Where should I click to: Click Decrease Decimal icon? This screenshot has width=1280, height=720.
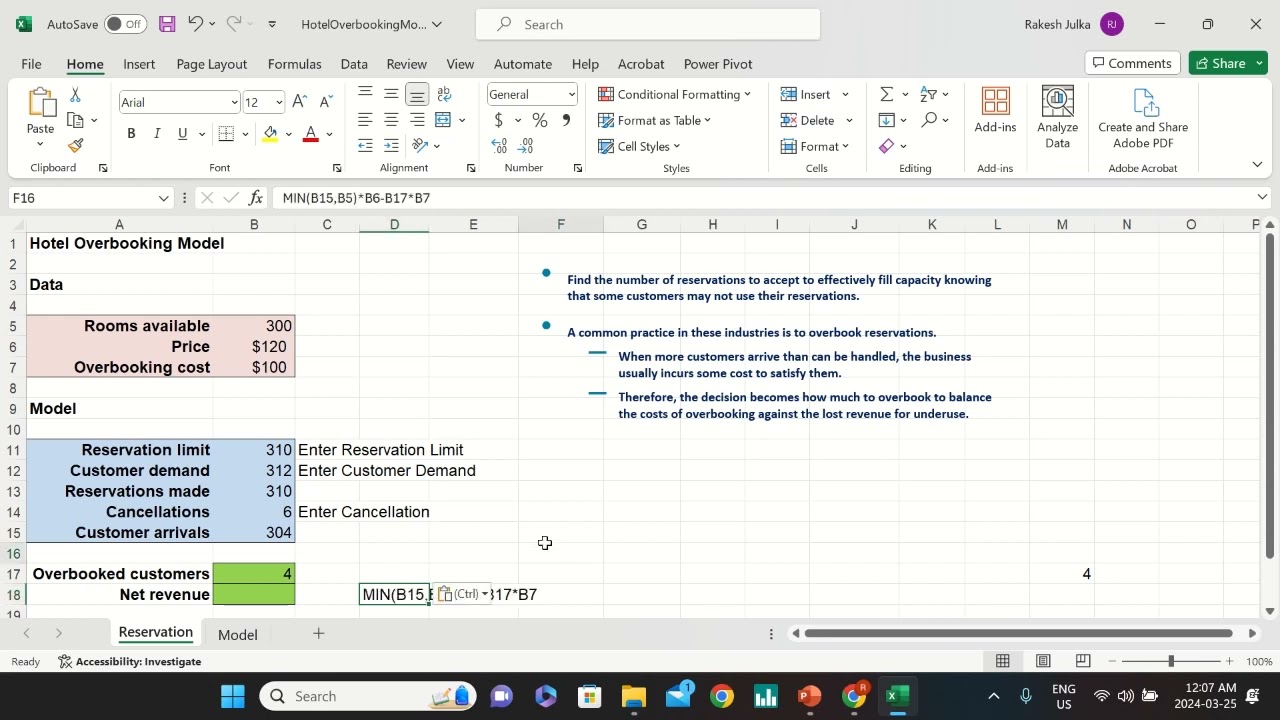pyautogui.click(x=526, y=146)
